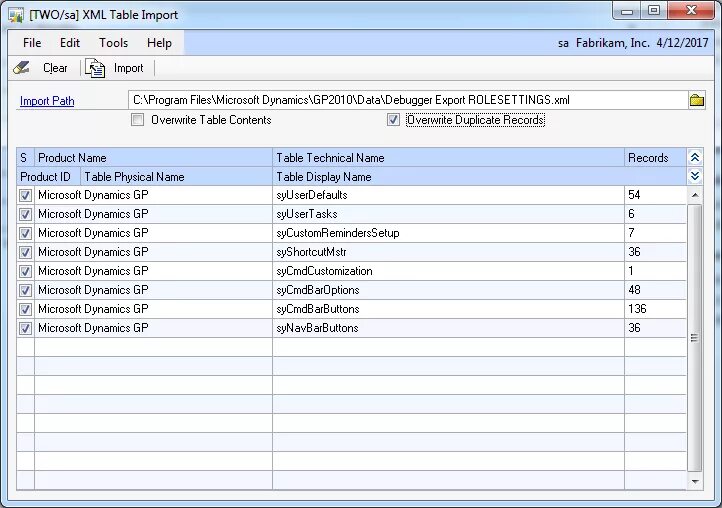Uncheck the syUserTasks row checkbox

tap(25, 214)
